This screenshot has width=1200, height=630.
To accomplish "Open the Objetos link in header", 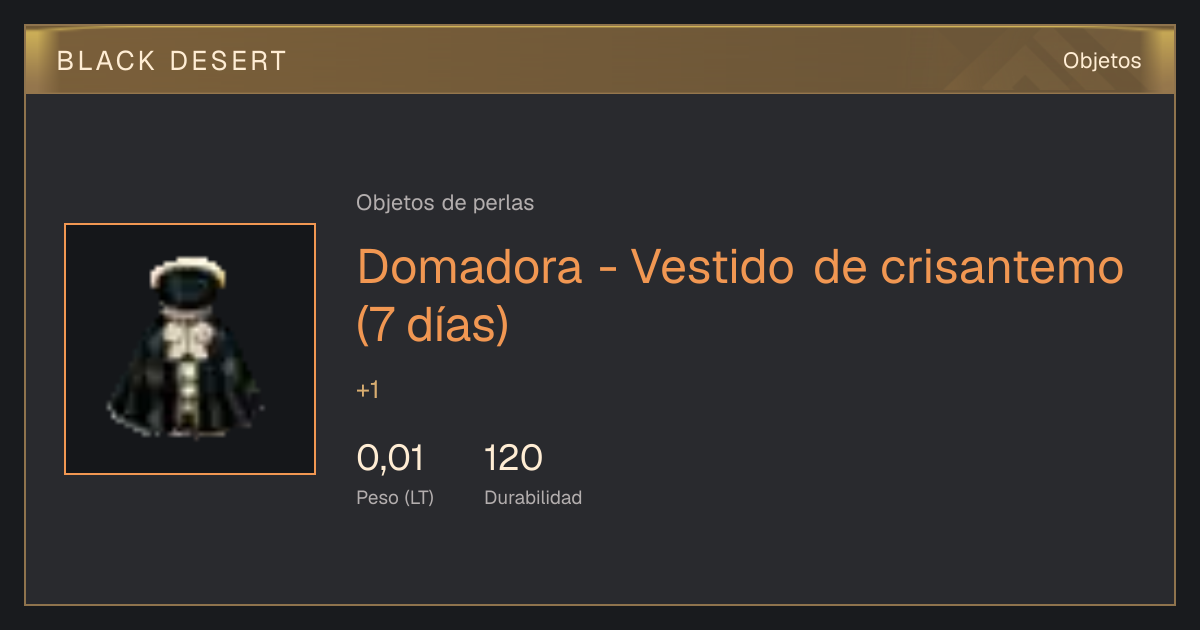I will point(1102,61).
